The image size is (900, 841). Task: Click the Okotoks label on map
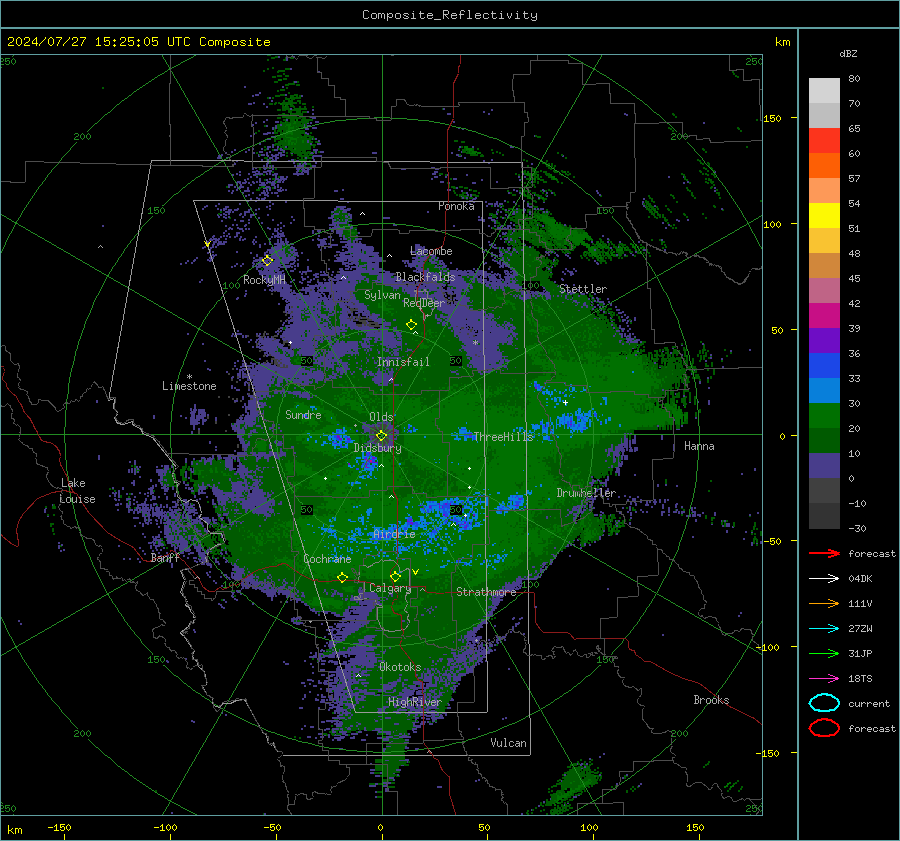coord(400,667)
